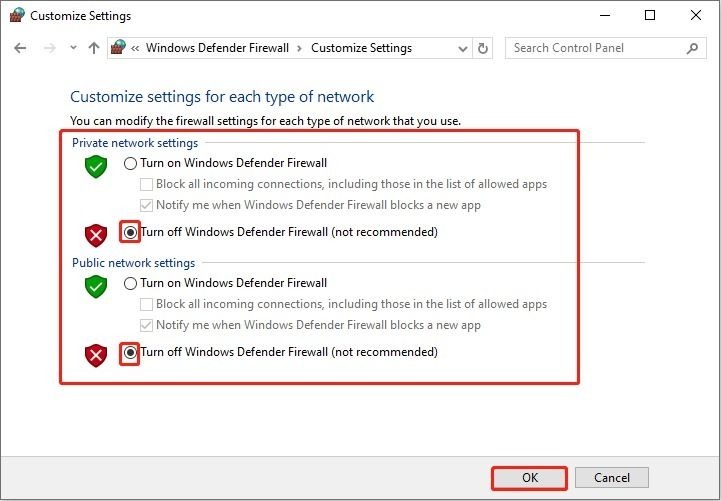
Task: Select Turn on Firewall for Private network
Action: click(130, 163)
